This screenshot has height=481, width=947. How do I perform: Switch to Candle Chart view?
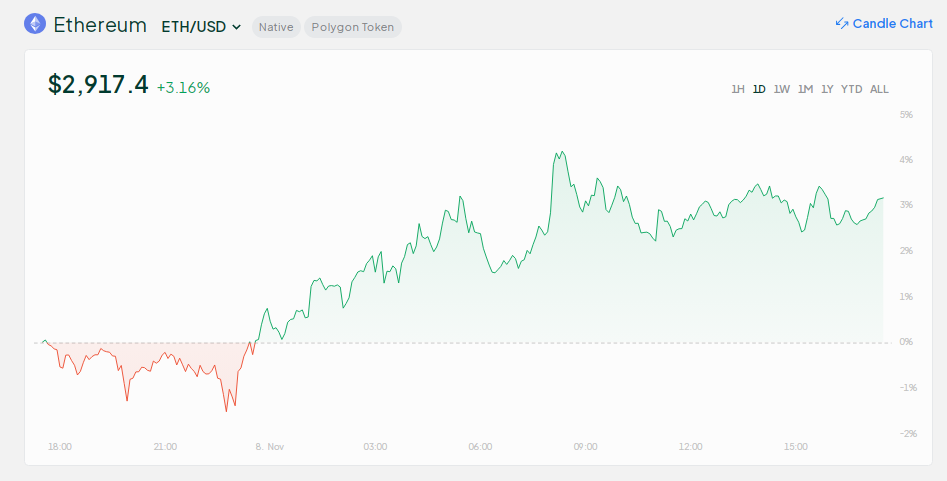tap(892, 24)
